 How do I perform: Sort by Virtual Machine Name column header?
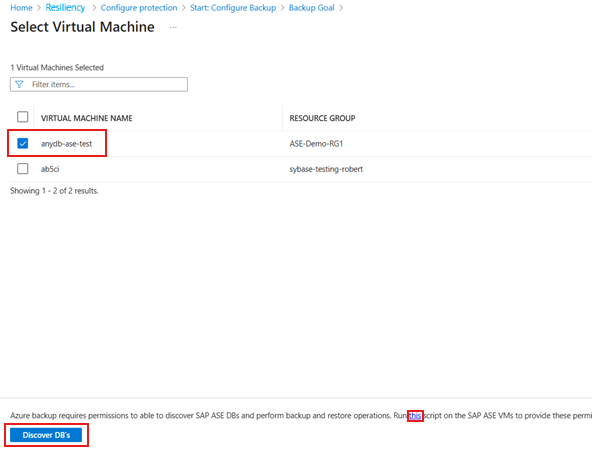click(x=87, y=118)
